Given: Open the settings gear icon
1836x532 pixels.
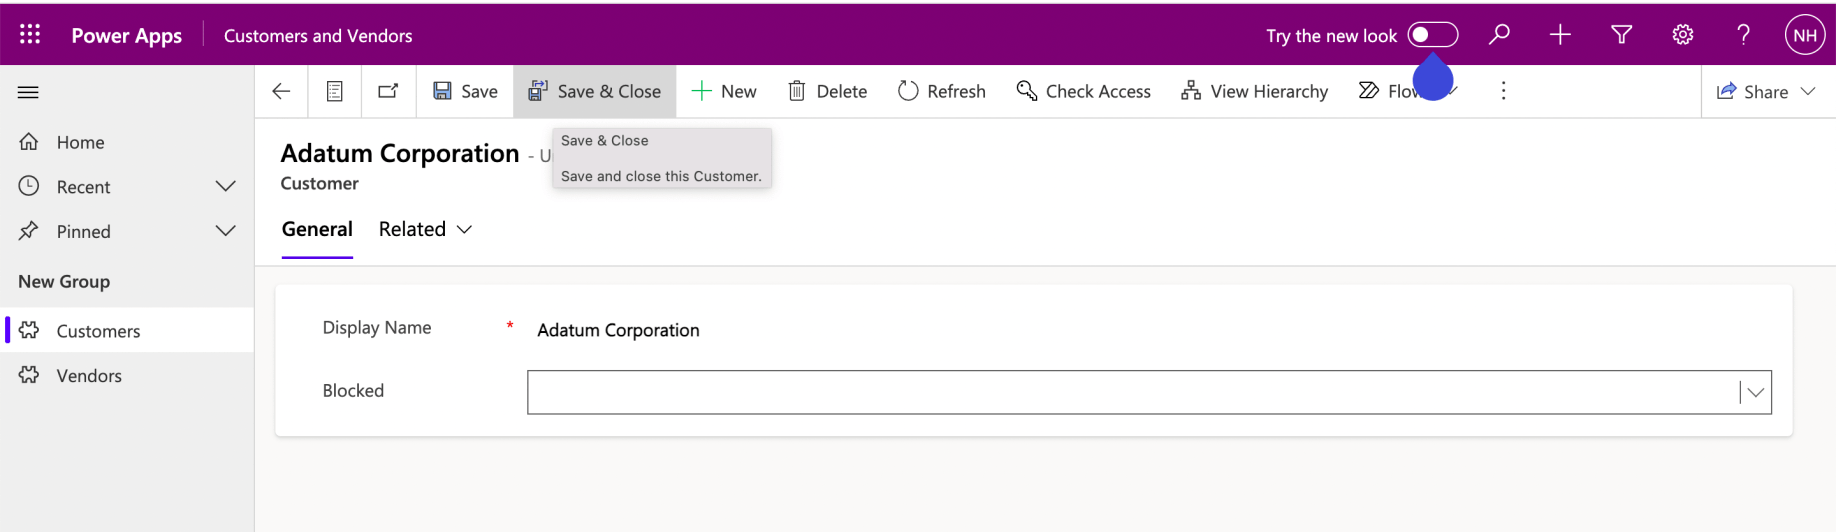Looking at the screenshot, I should coord(1682,35).
